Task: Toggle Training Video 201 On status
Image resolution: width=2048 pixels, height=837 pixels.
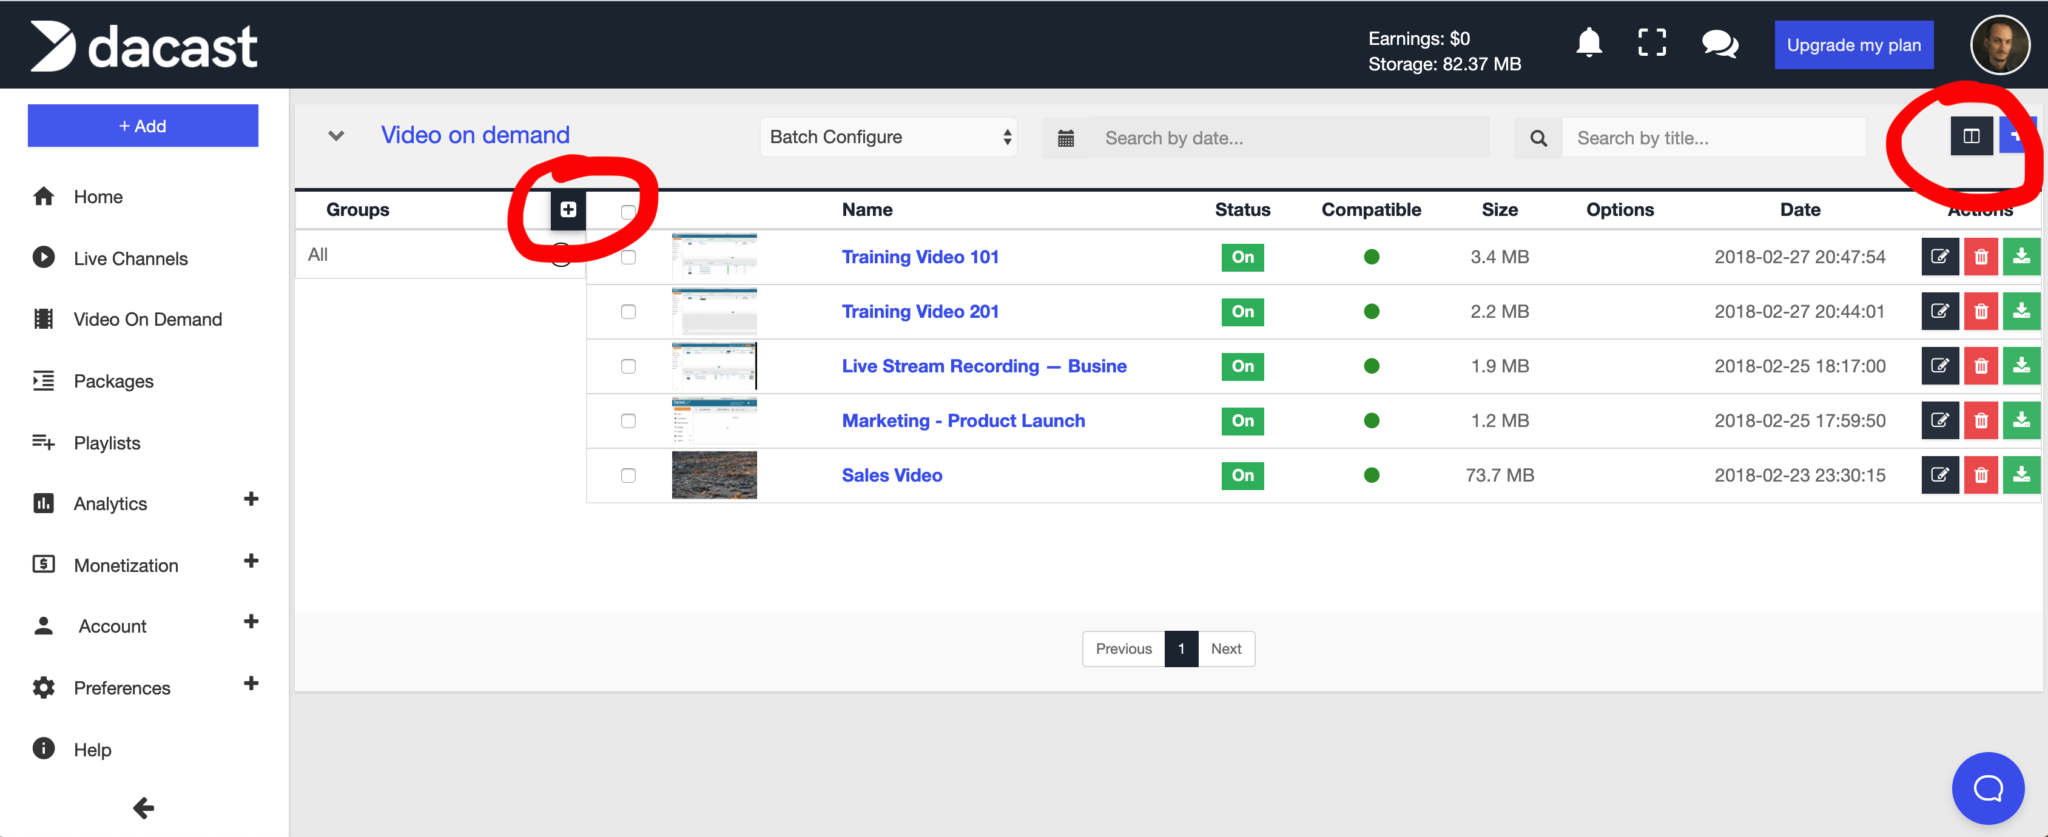Action: (x=1243, y=312)
